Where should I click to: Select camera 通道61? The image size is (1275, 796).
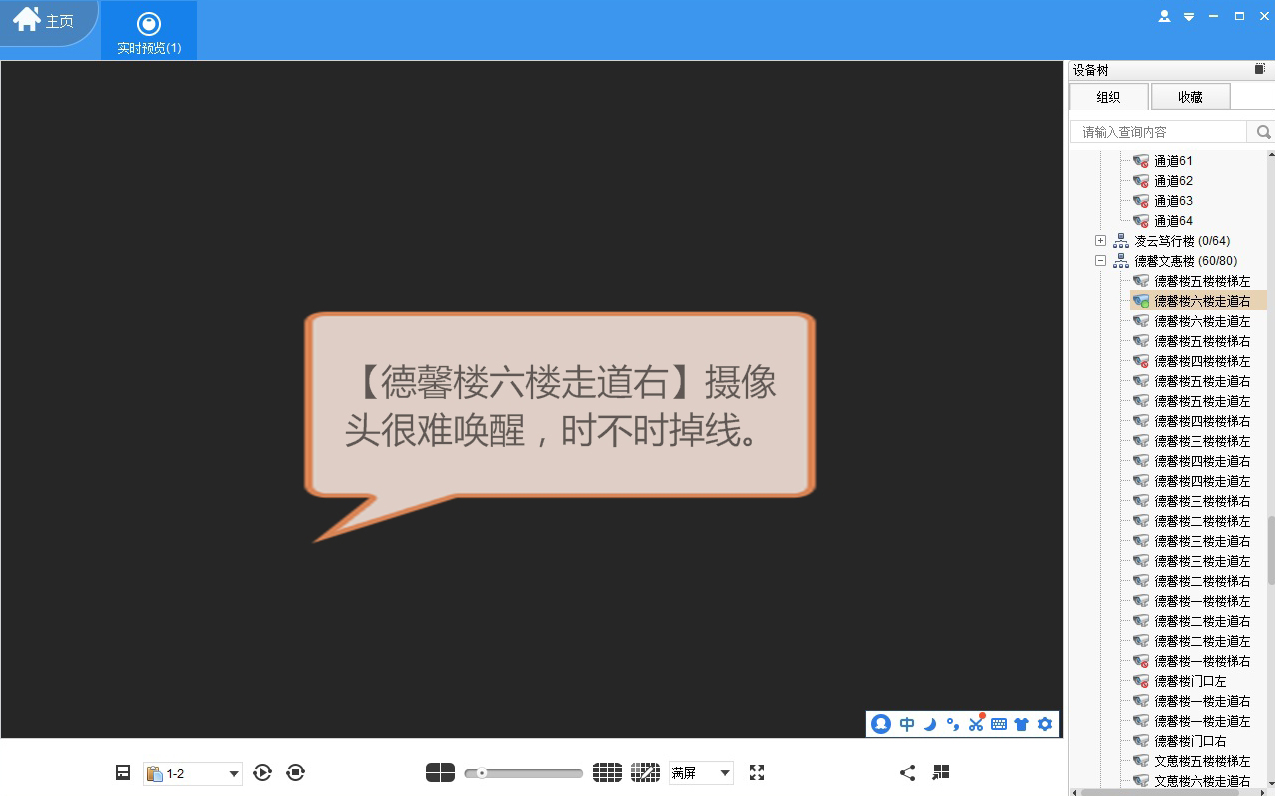pyautogui.click(x=1173, y=161)
